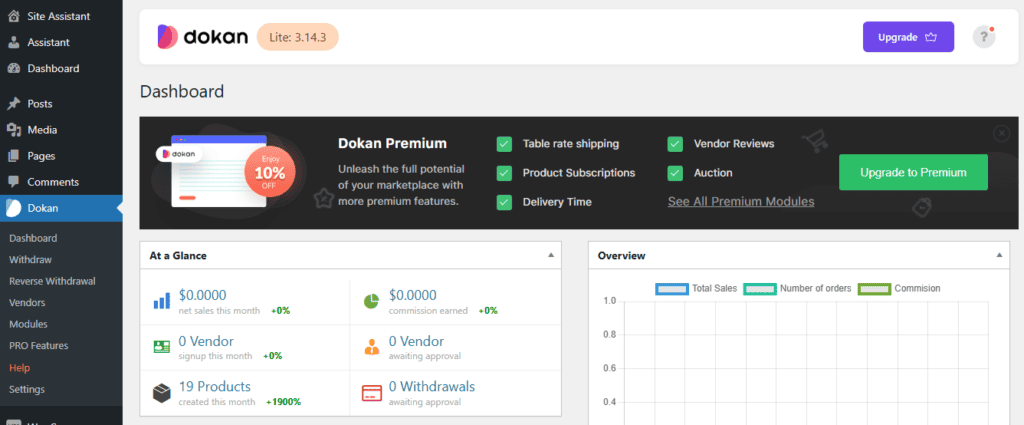This screenshot has width=1024, height=425.
Task: Open Vendors submenu item
Action: [x=27, y=303]
